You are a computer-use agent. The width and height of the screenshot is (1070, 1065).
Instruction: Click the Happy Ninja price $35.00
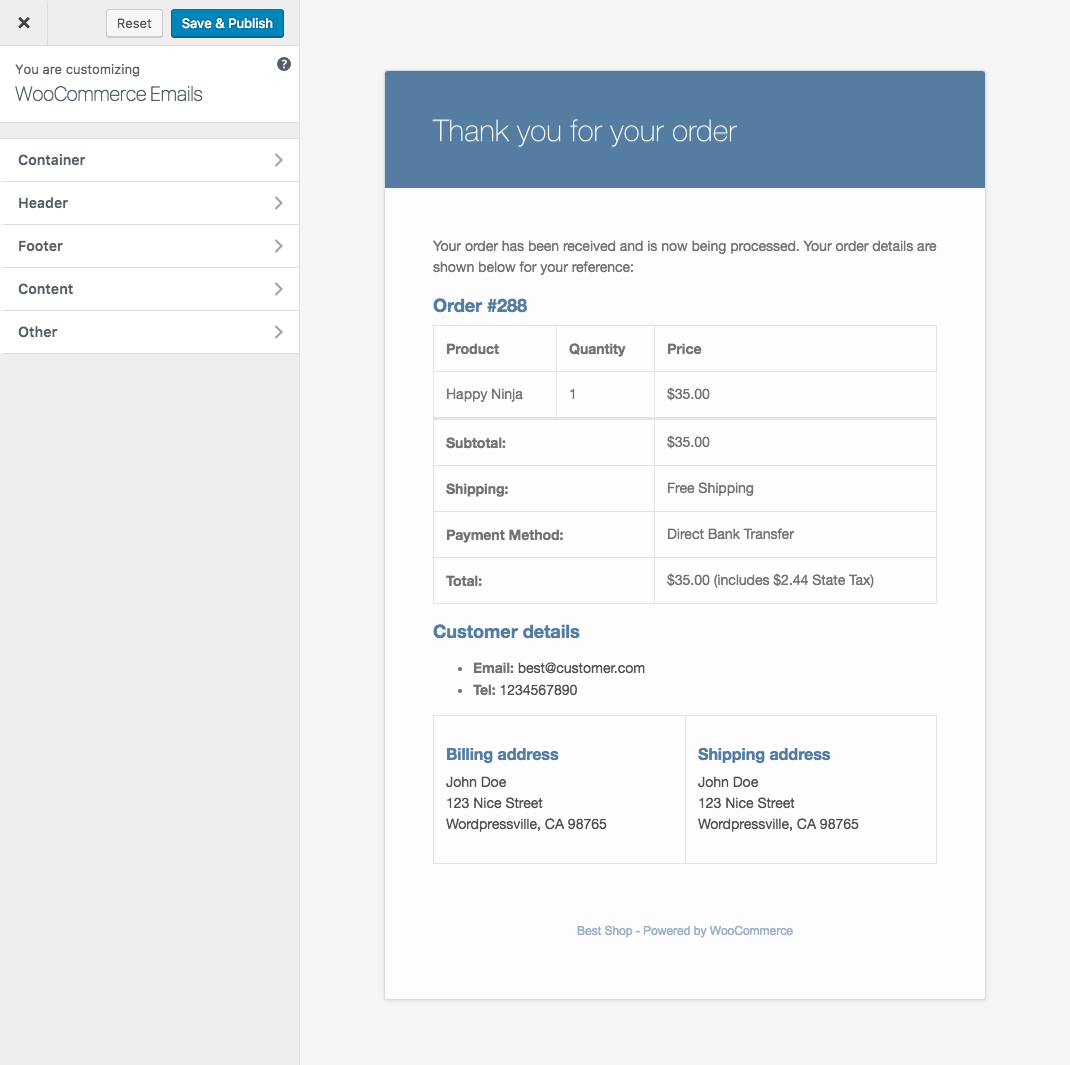[688, 394]
